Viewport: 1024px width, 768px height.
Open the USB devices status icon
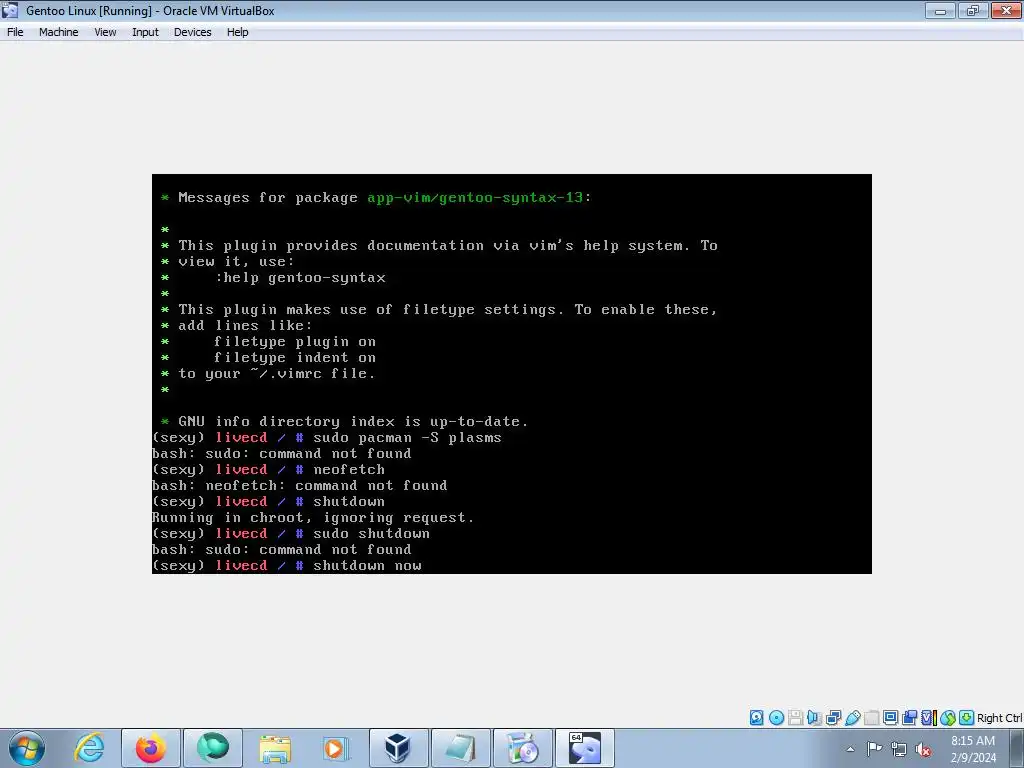[852, 718]
